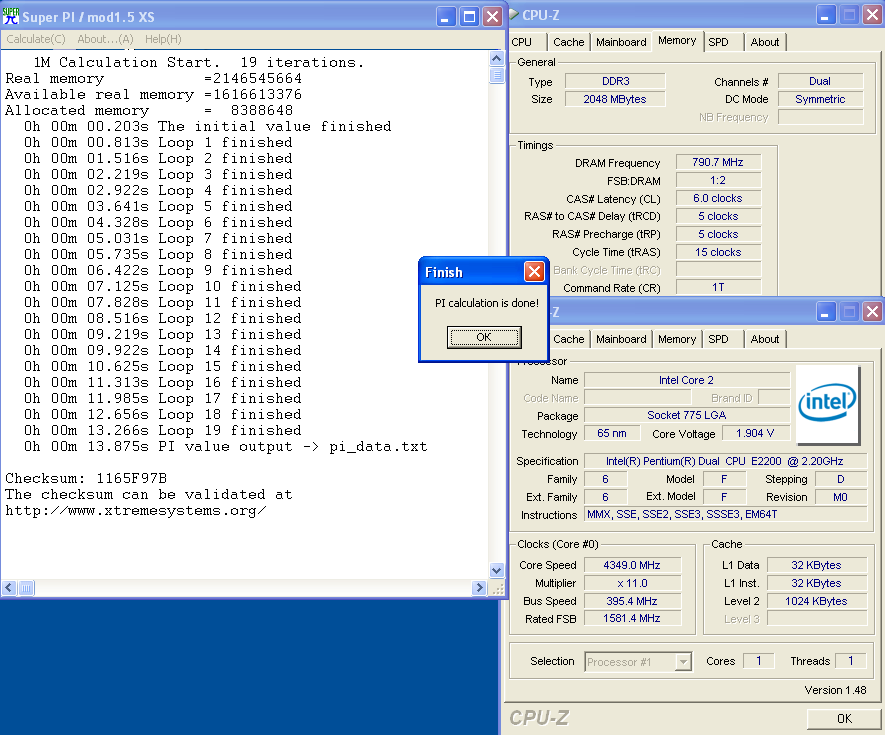This screenshot has width=886, height=735.
Task: Click Super PI horizontal scrollbar right arrow
Action: click(x=479, y=588)
